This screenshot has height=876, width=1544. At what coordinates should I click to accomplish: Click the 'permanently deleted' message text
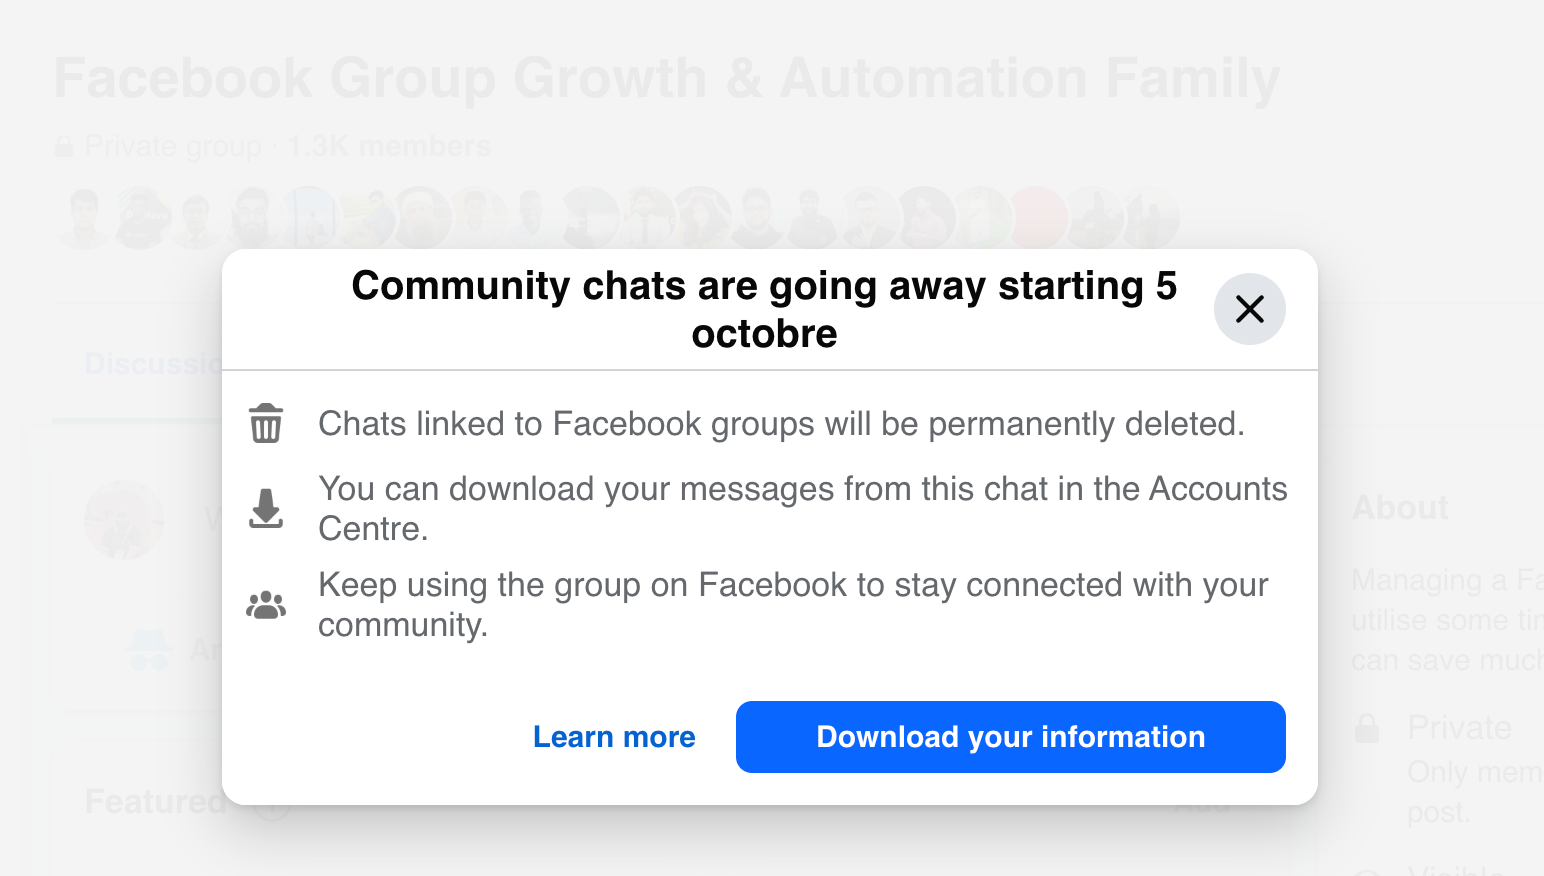pyautogui.click(x=781, y=424)
